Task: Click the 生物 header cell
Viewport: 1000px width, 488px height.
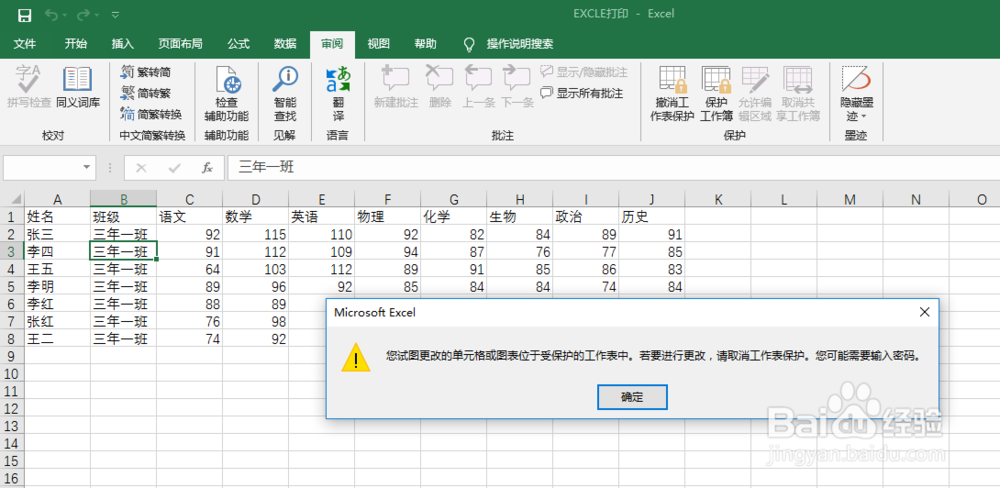Action: point(520,217)
